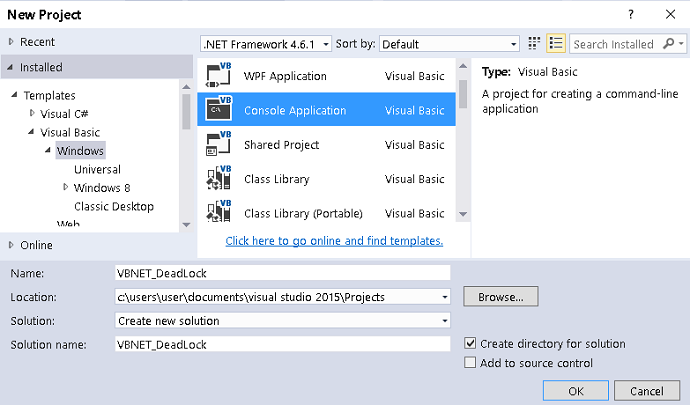
Task: Toggle Create directory for solution checkbox
Action: coord(470,343)
